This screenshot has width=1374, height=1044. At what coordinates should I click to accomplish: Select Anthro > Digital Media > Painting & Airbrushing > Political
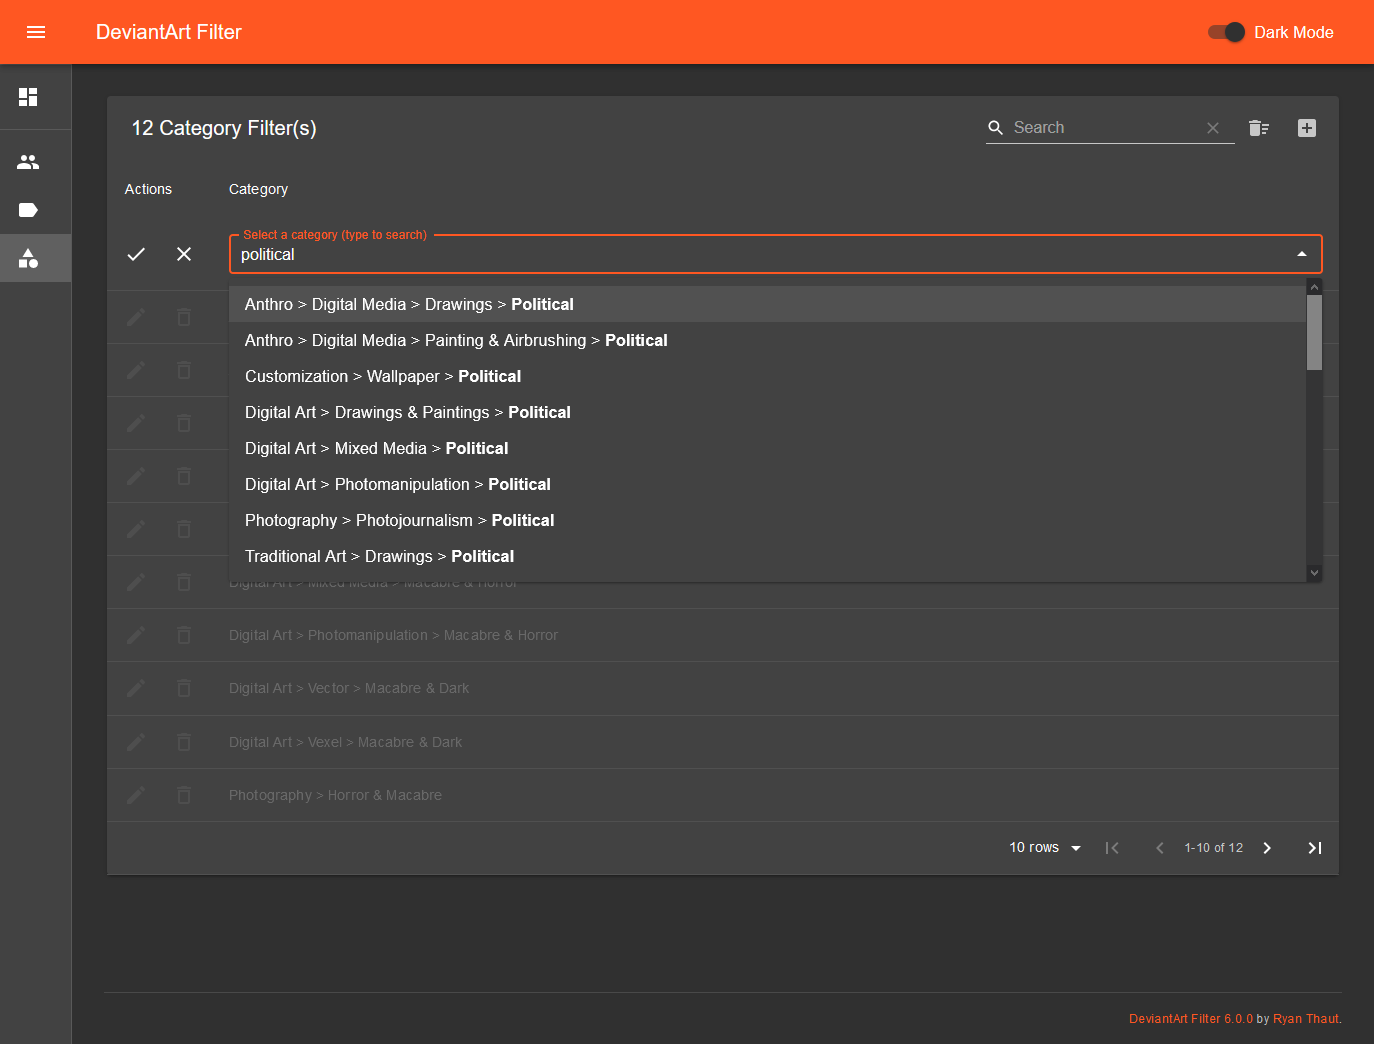767,340
